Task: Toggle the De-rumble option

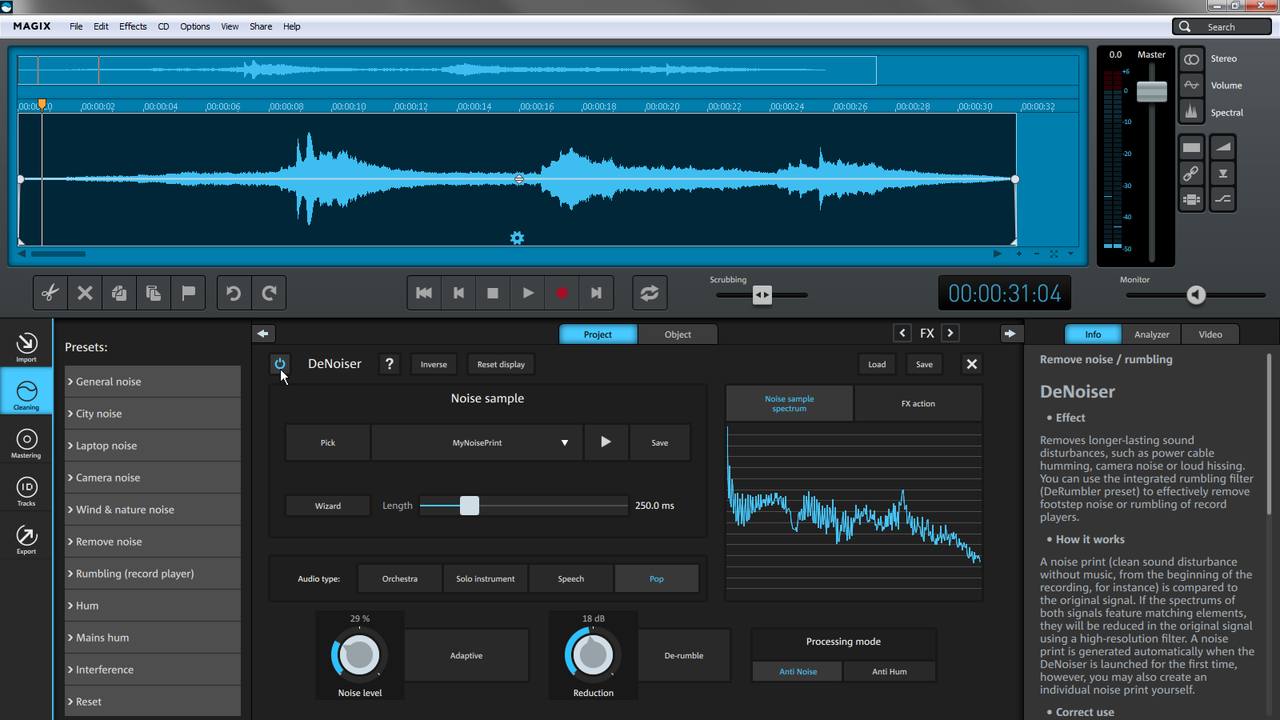Action: click(684, 656)
